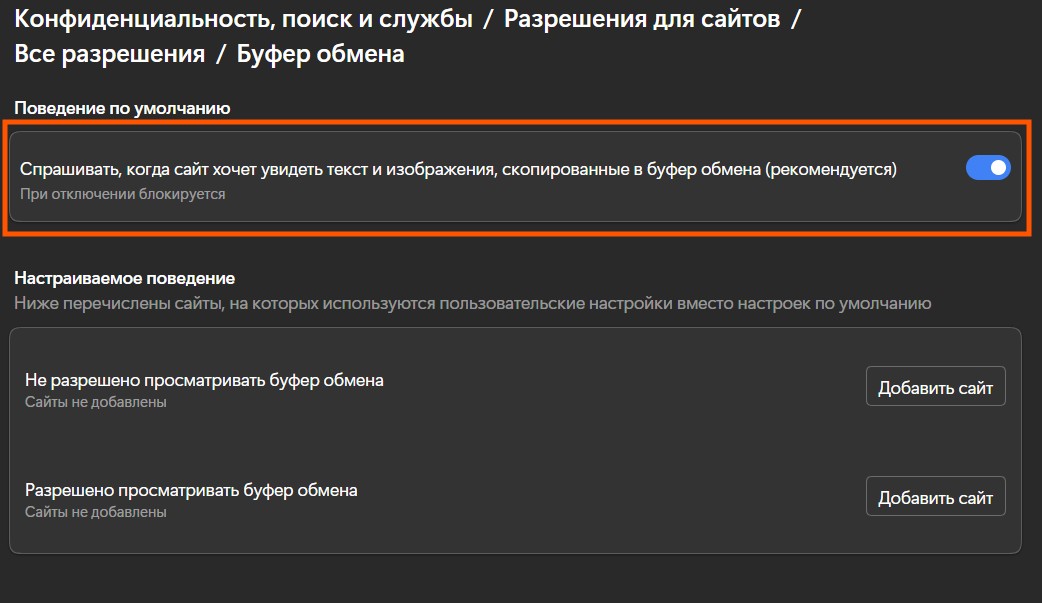Screen dimensions: 1042x603
Task: Select the 'Не разрешено просматривать буфер обмена' row label
Action: (204, 380)
